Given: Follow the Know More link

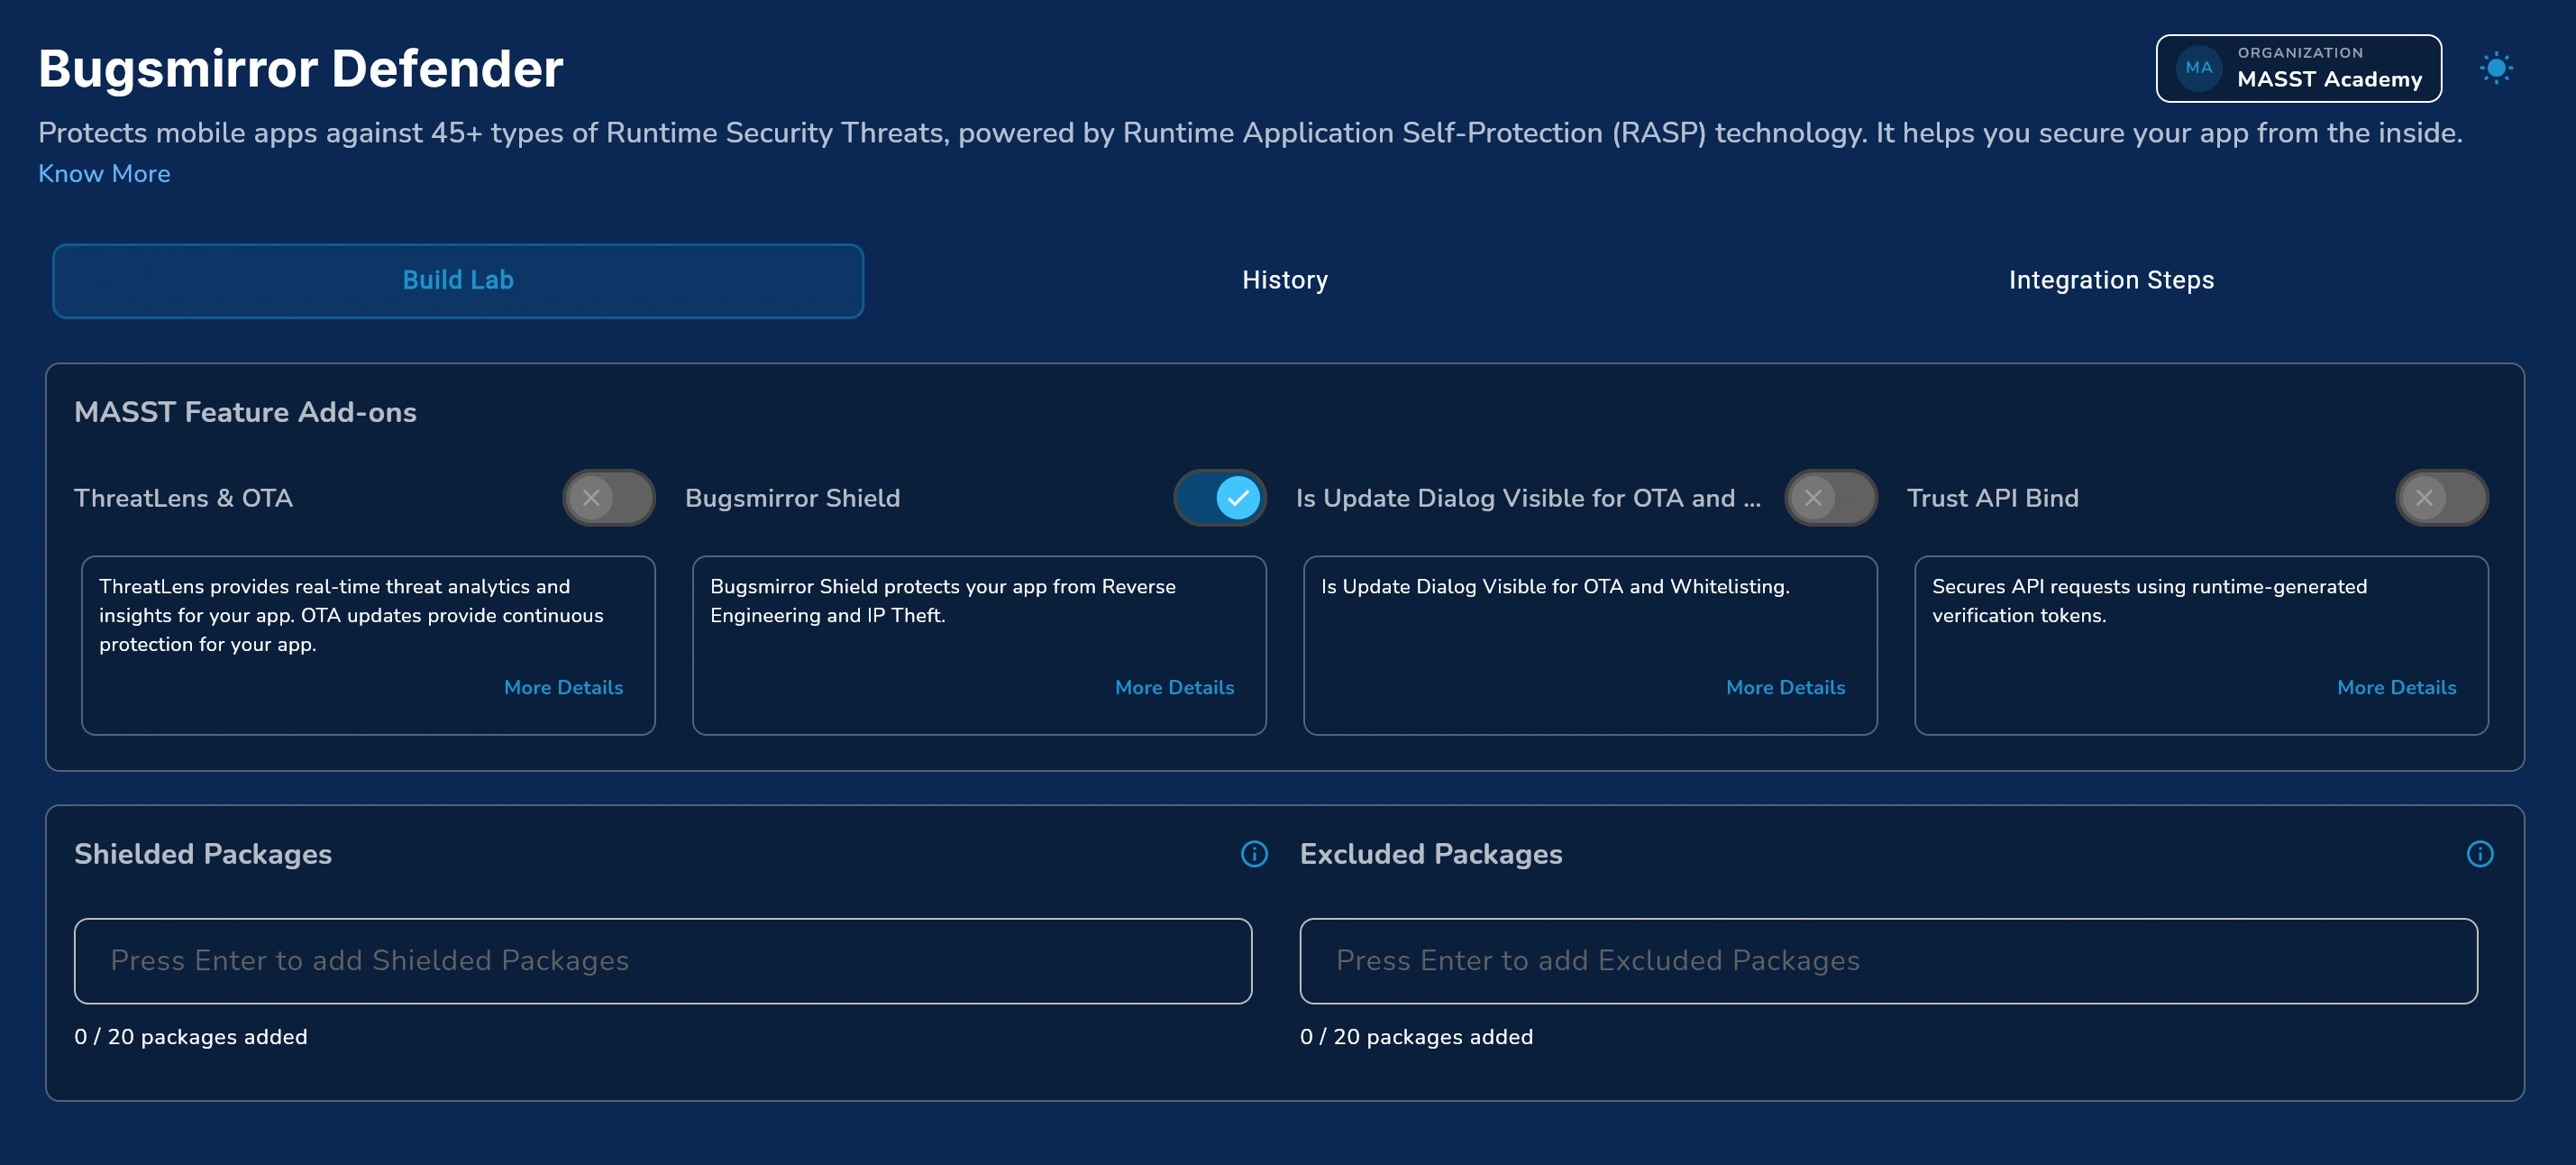Looking at the screenshot, I should 104,174.
